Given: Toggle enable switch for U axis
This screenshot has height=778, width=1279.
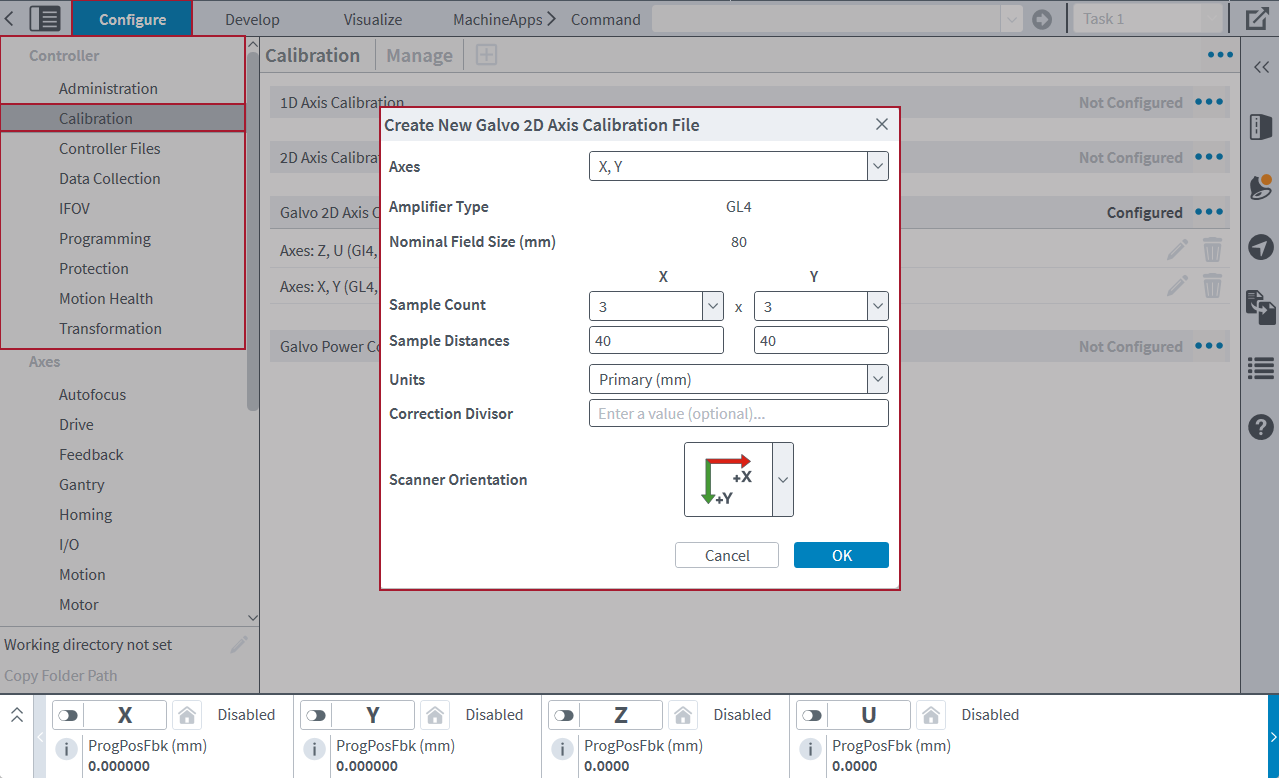Looking at the screenshot, I should 812,715.
